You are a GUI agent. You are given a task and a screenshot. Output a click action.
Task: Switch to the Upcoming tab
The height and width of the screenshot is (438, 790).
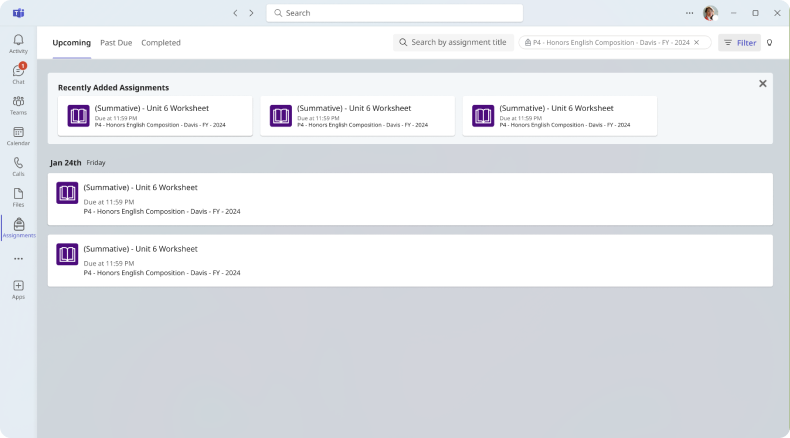[x=72, y=43]
